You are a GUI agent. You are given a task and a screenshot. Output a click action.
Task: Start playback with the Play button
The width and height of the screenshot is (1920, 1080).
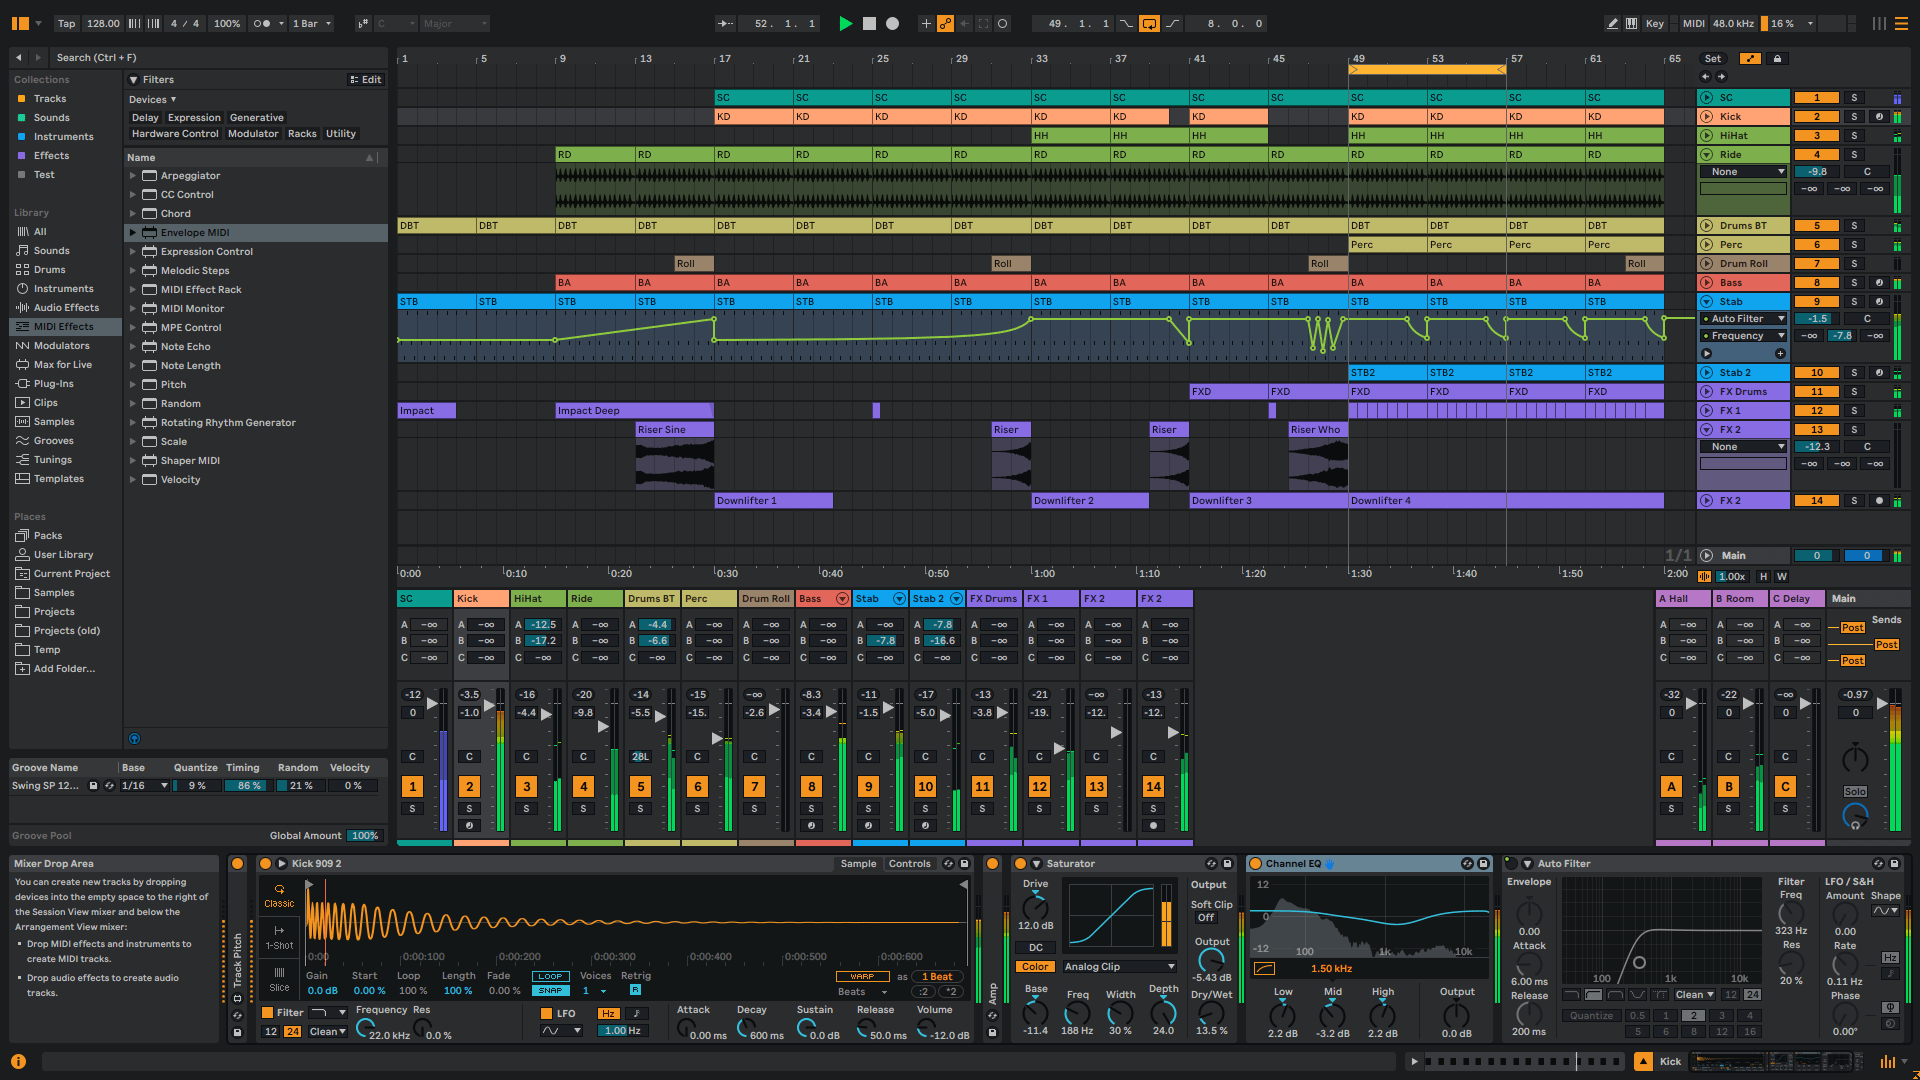[x=845, y=23]
